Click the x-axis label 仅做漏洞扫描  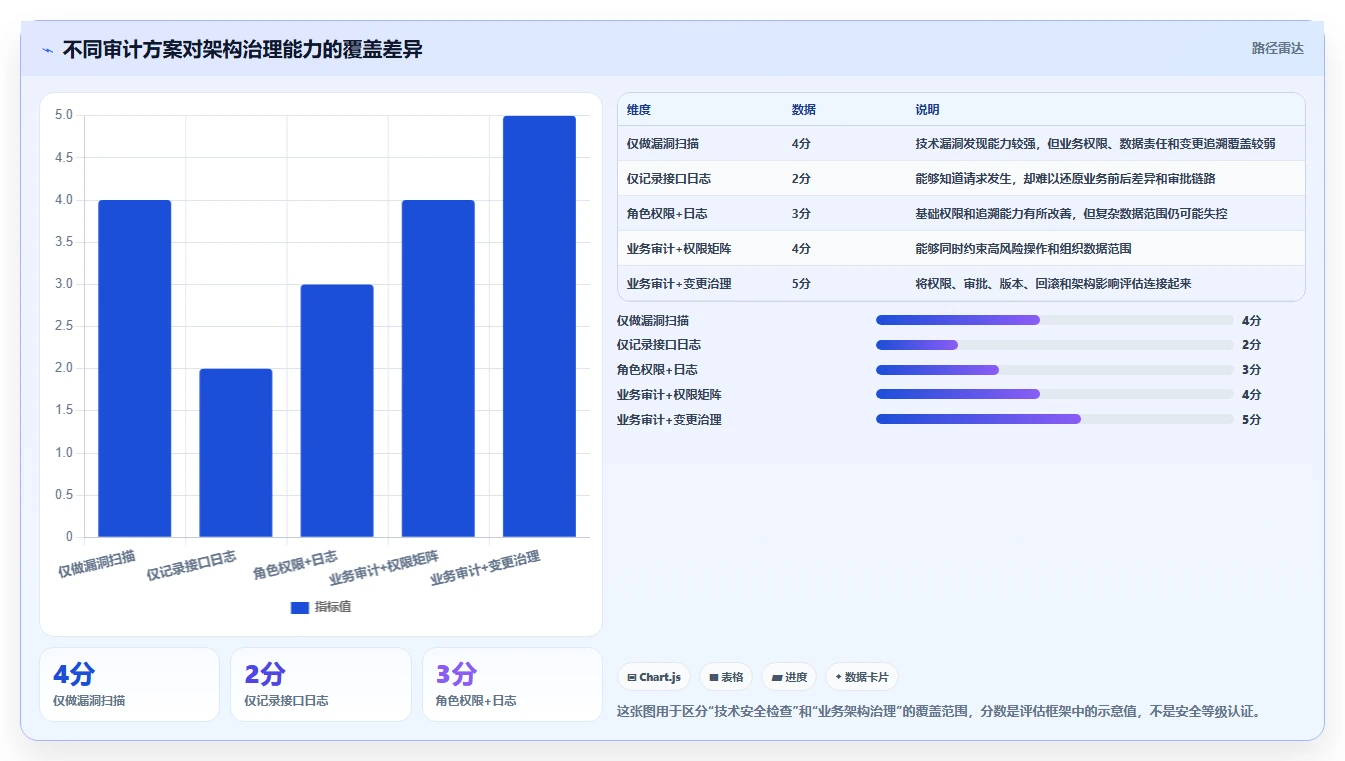click(x=96, y=563)
